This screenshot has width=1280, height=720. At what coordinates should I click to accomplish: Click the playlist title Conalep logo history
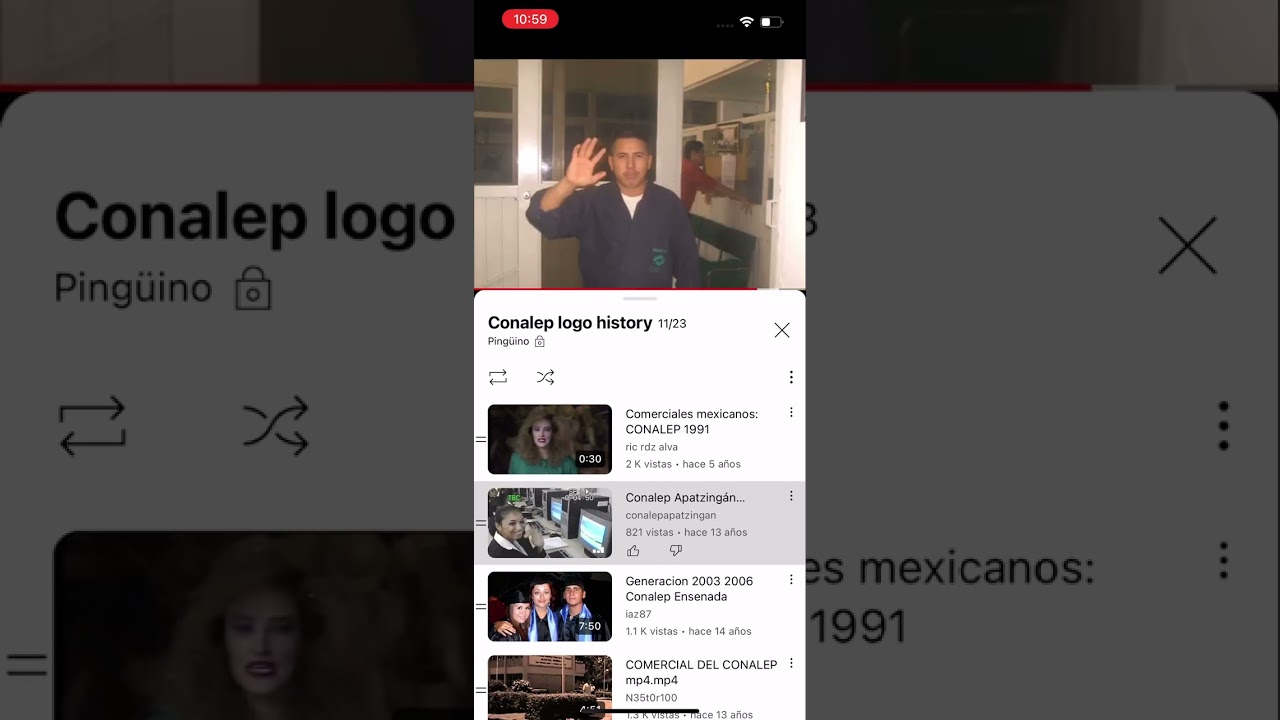(570, 323)
